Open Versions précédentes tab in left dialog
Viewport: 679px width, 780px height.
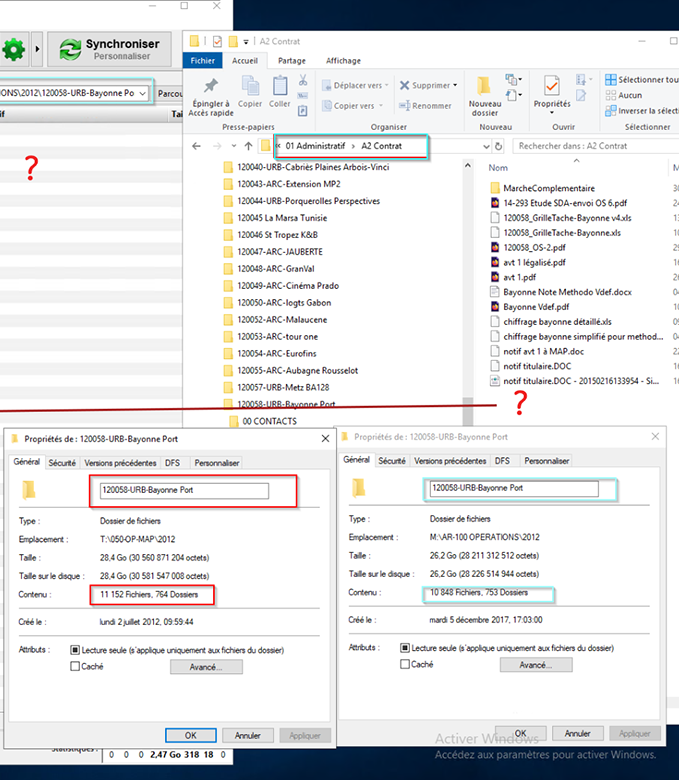pos(120,463)
